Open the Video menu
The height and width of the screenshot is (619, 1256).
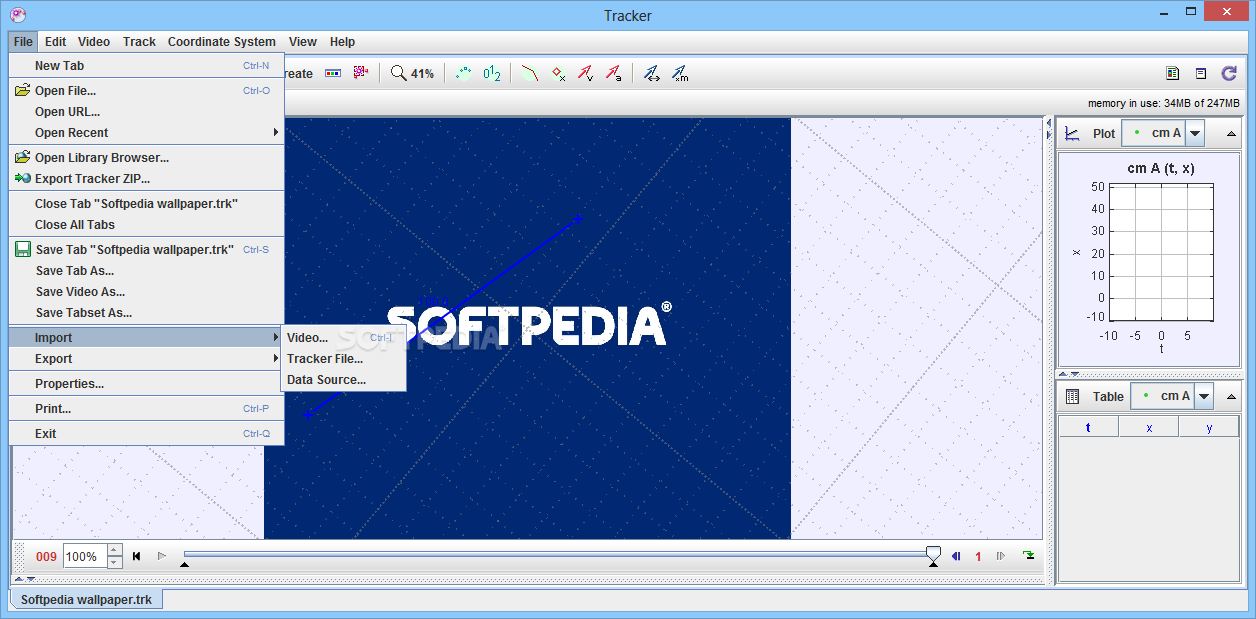(x=94, y=41)
